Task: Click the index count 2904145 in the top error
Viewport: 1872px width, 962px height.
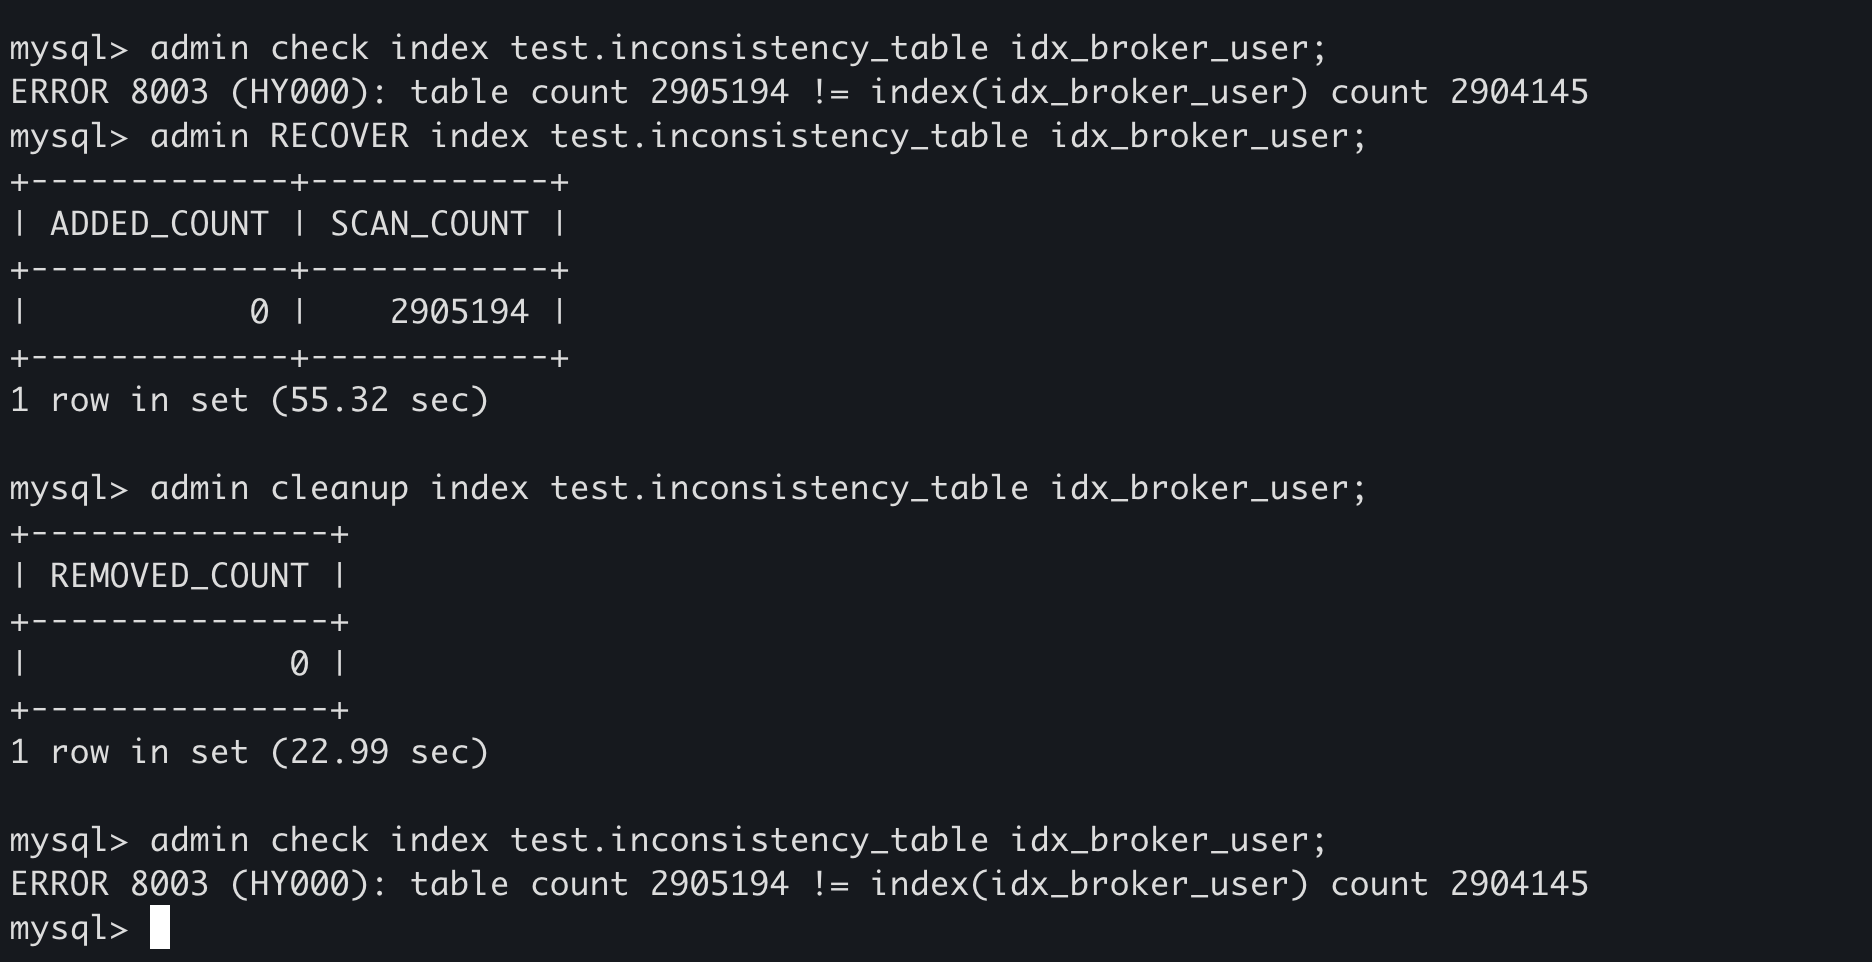Action: (x=1519, y=92)
